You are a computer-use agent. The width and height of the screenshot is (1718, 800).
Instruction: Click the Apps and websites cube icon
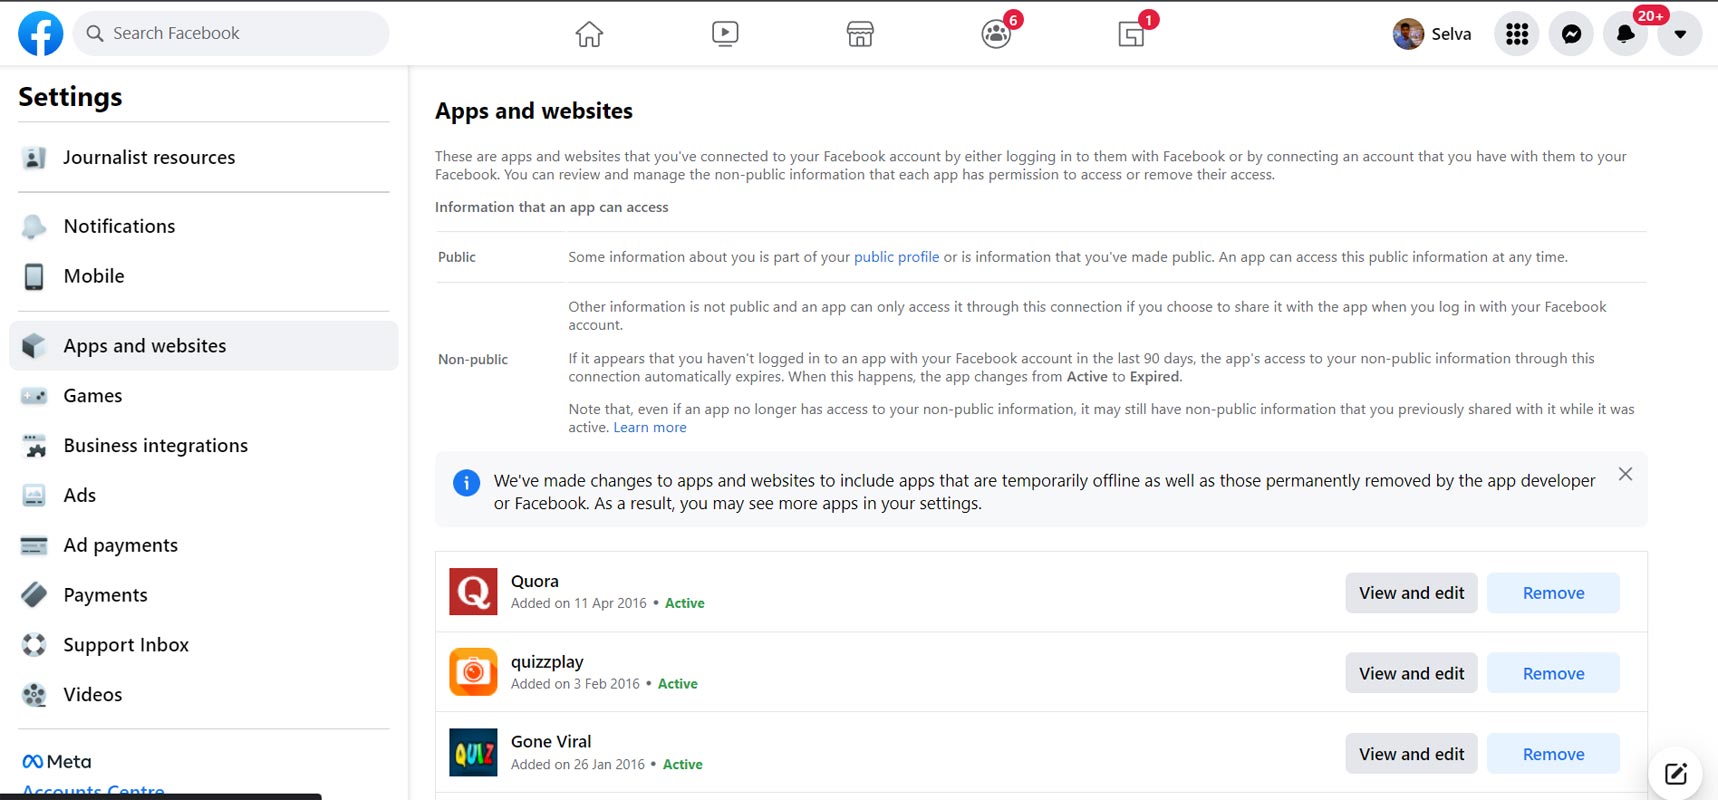click(34, 346)
